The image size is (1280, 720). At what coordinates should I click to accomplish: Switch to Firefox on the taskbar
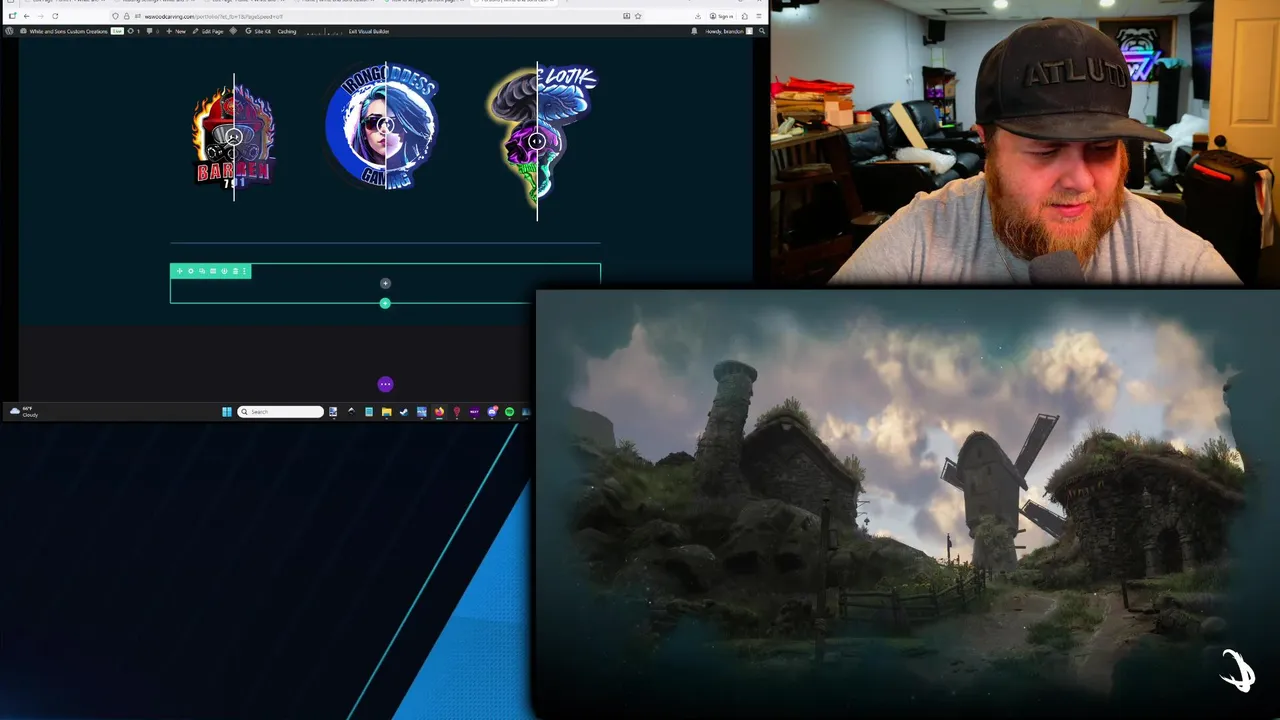pos(439,412)
